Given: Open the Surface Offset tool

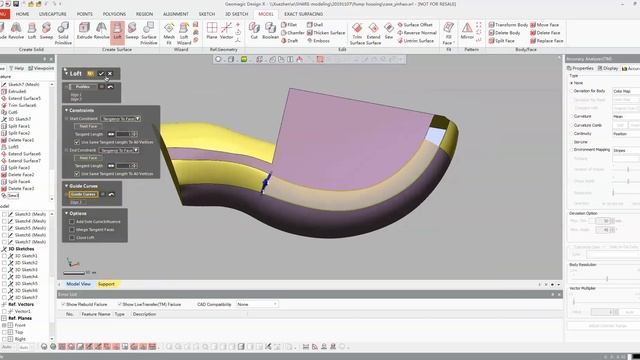Looking at the screenshot, I should click(415, 25).
